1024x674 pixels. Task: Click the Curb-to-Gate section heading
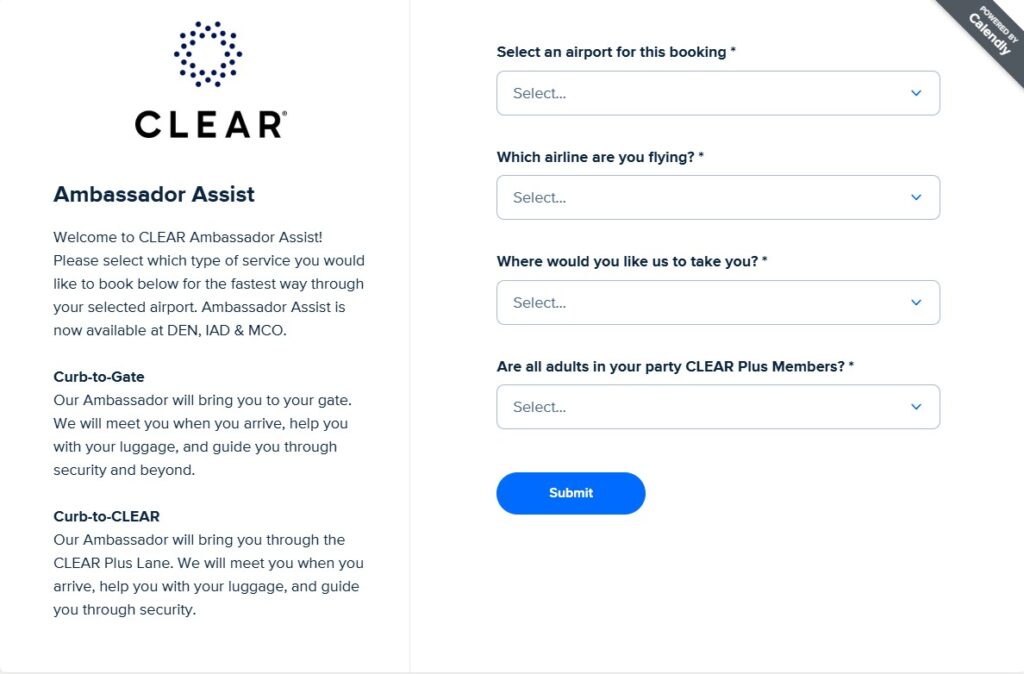(98, 377)
